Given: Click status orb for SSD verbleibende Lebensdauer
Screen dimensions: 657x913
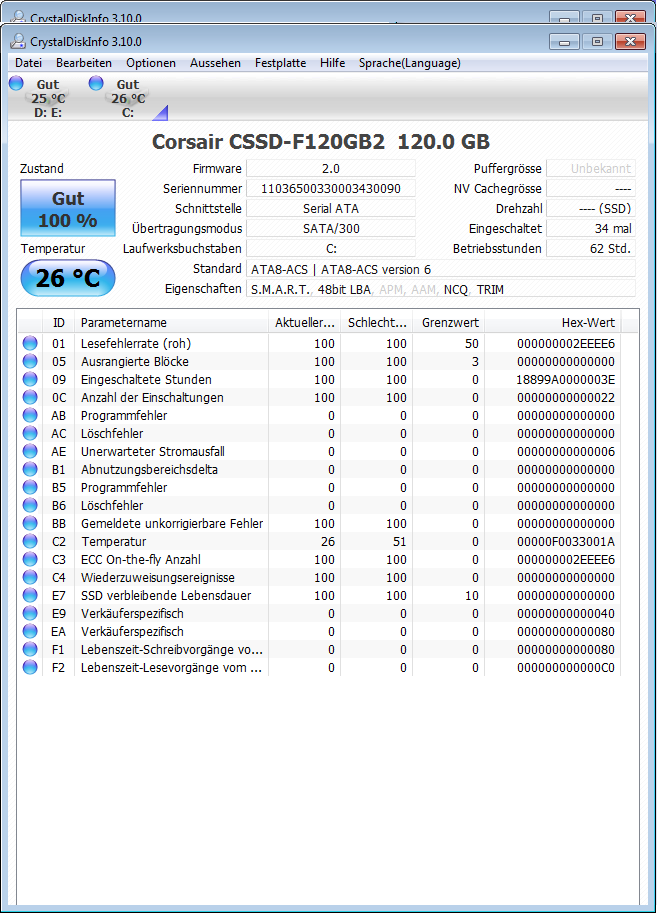Looking at the screenshot, I should click(30, 596).
